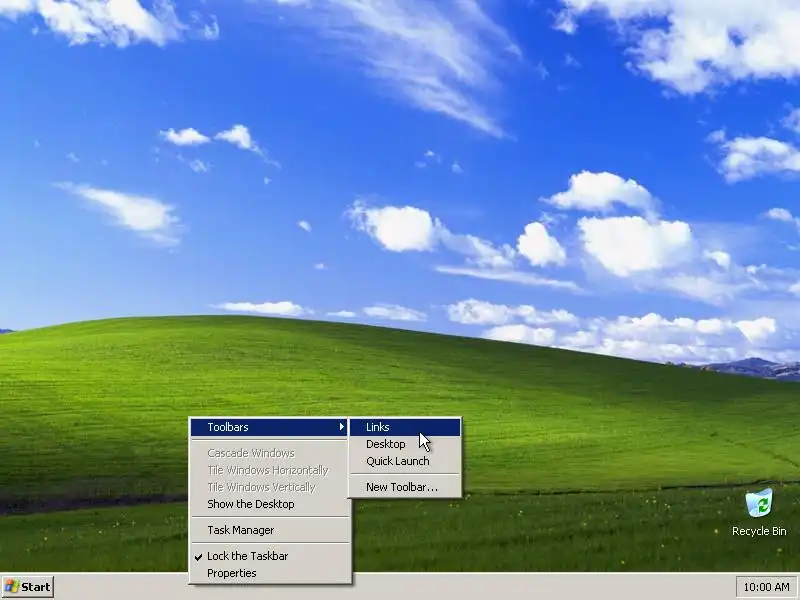The image size is (800, 600).
Task: Click the 10:00 AM clock
Action: coord(767,587)
